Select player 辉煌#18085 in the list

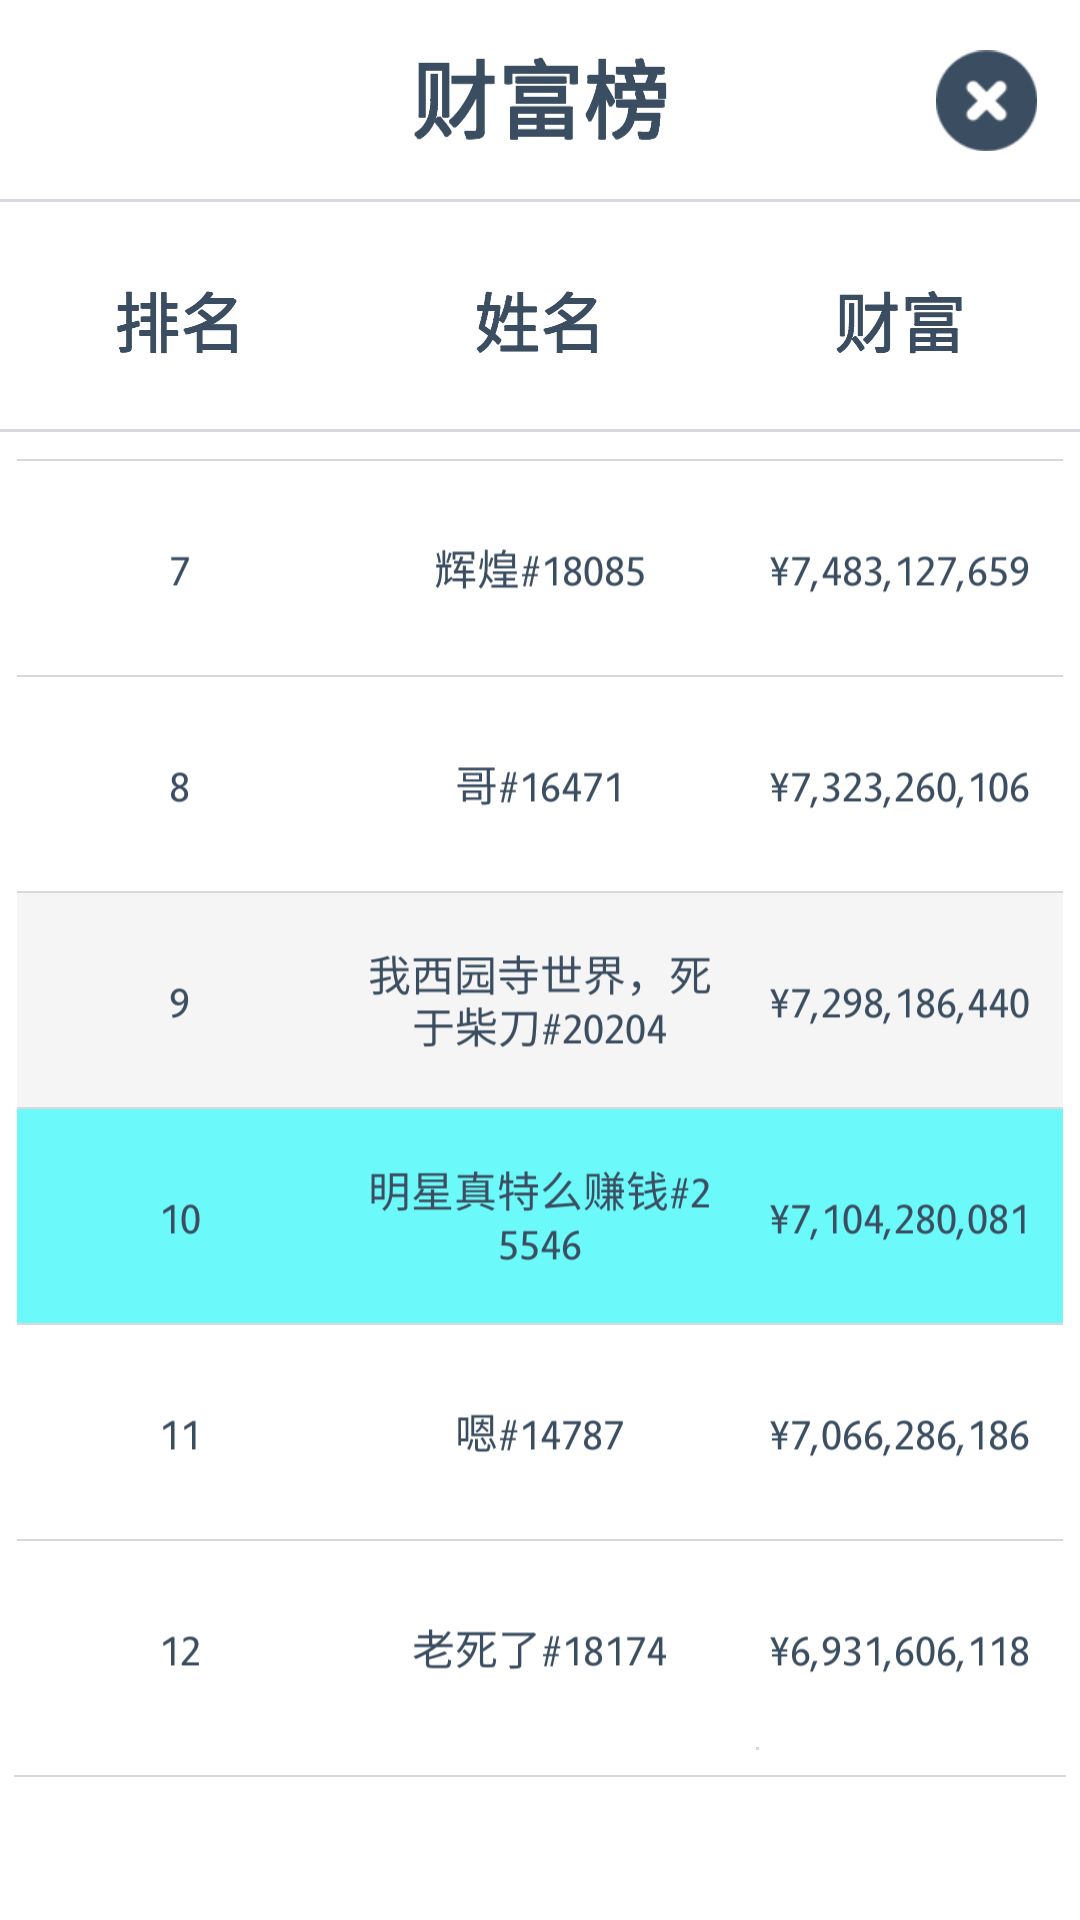540,571
